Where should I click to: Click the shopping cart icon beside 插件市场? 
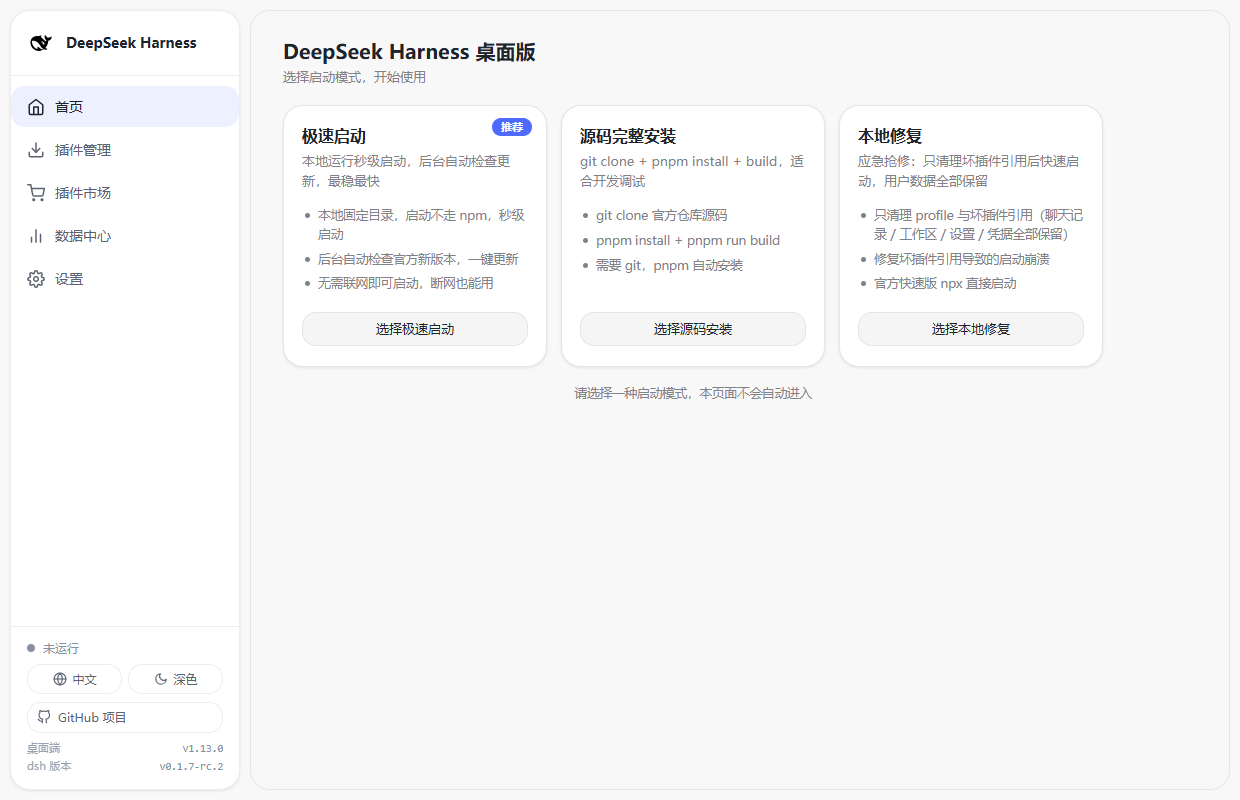tap(36, 193)
